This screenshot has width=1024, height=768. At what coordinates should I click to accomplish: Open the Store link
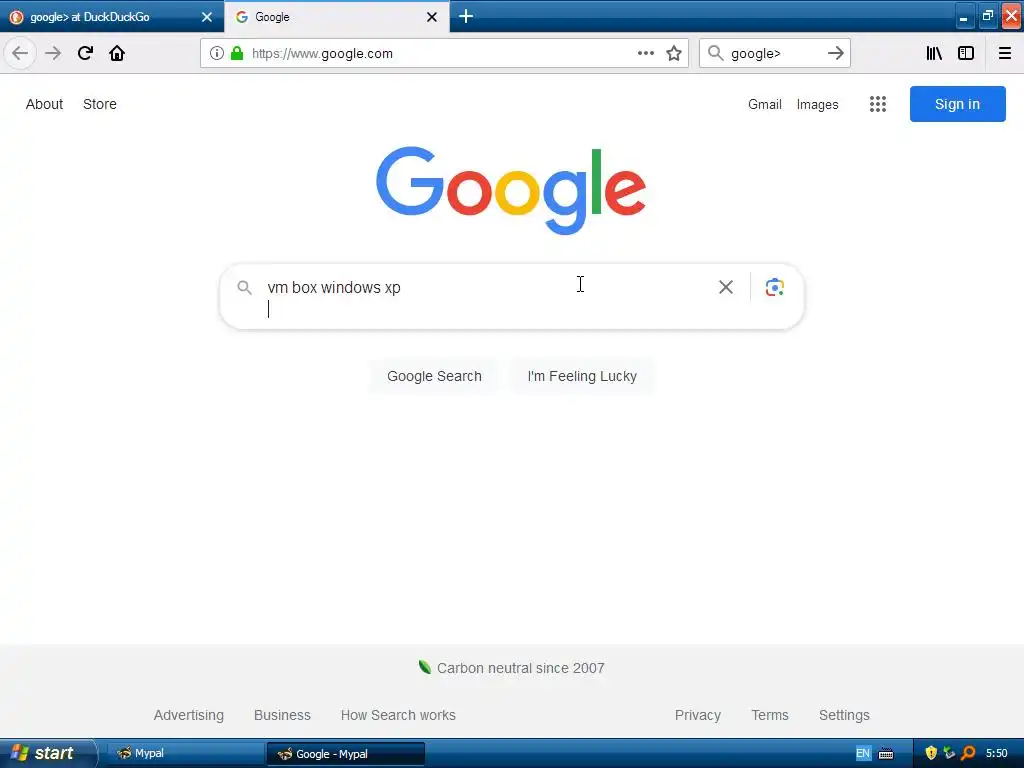point(100,104)
